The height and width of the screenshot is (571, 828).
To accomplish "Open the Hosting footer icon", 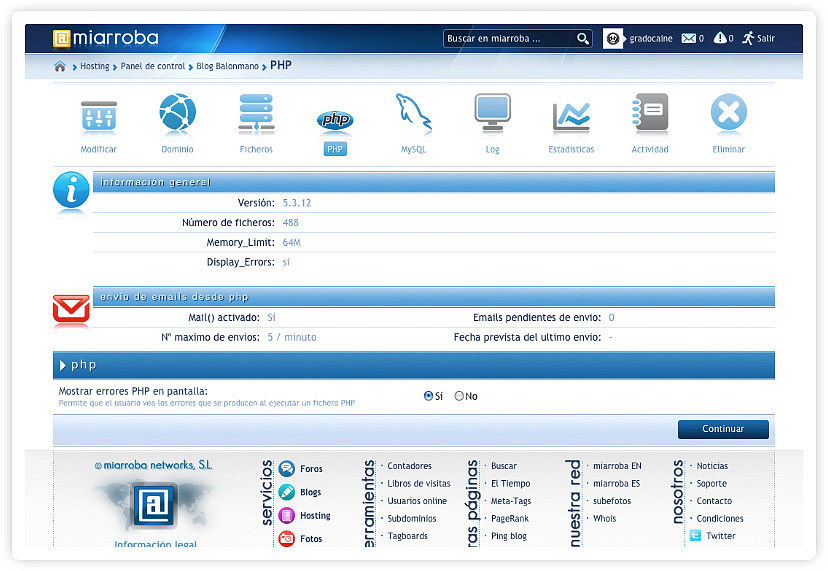I will (287, 515).
